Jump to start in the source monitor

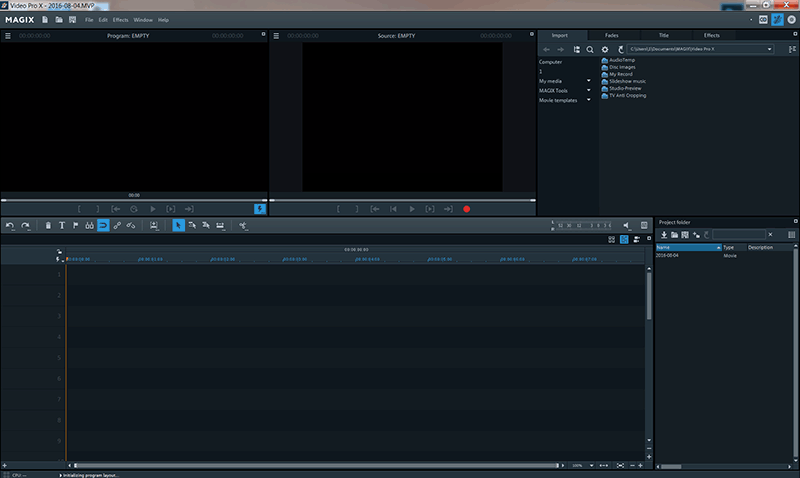(x=393, y=209)
